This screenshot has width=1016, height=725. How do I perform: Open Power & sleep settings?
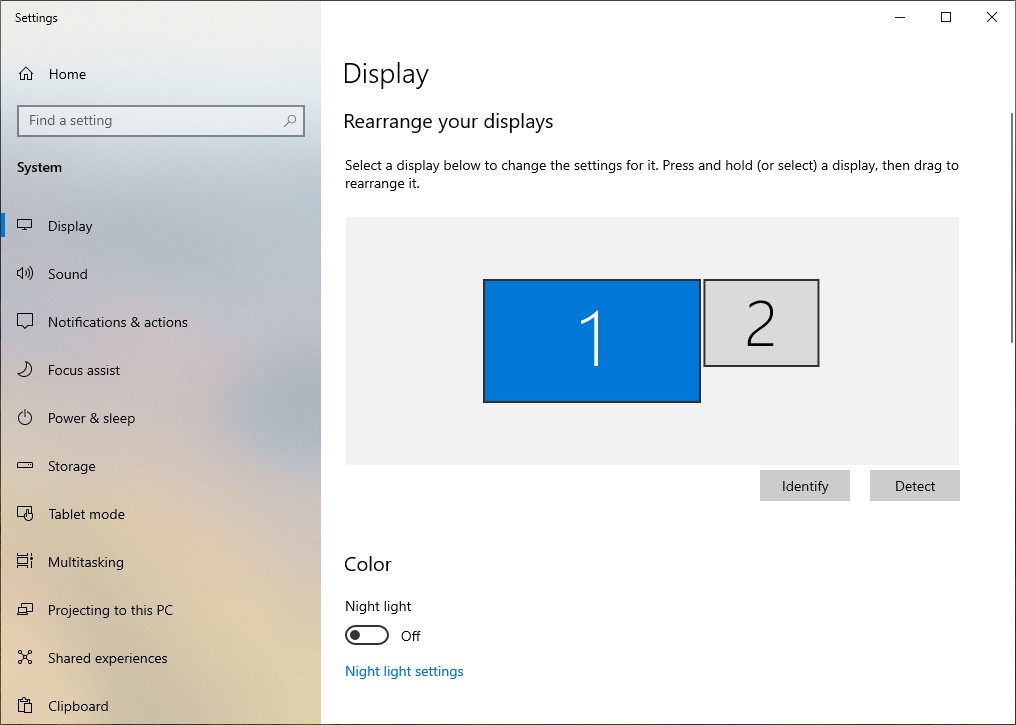pos(161,418)
